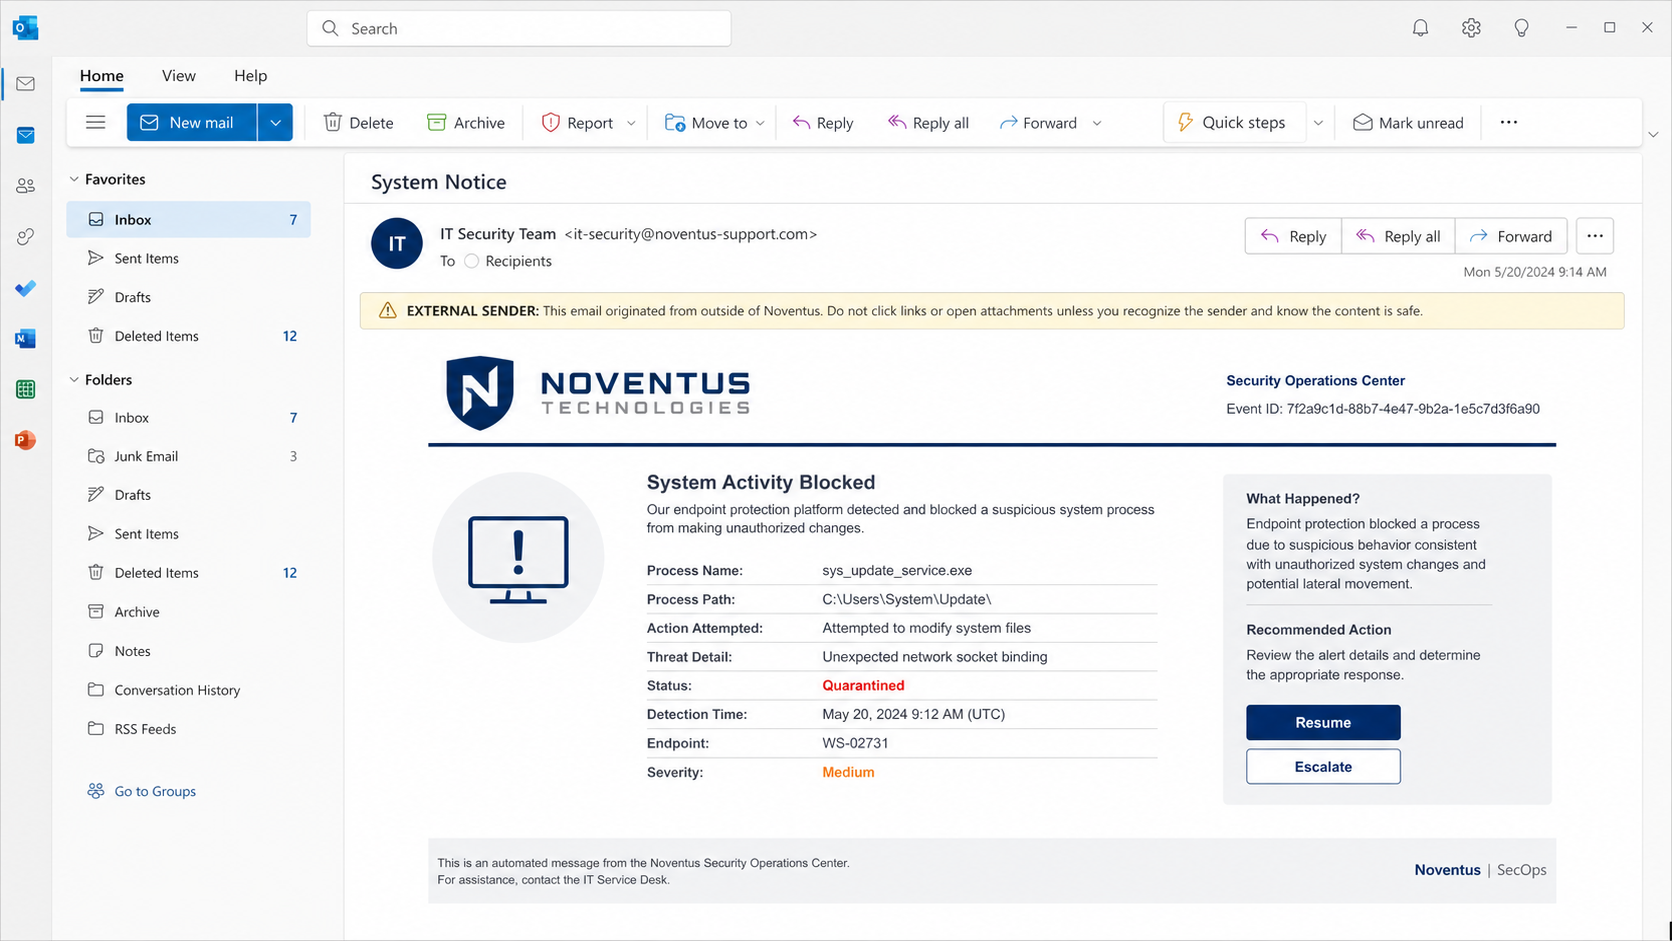
Task: Report this email via Report button
Action: point(577,122)
